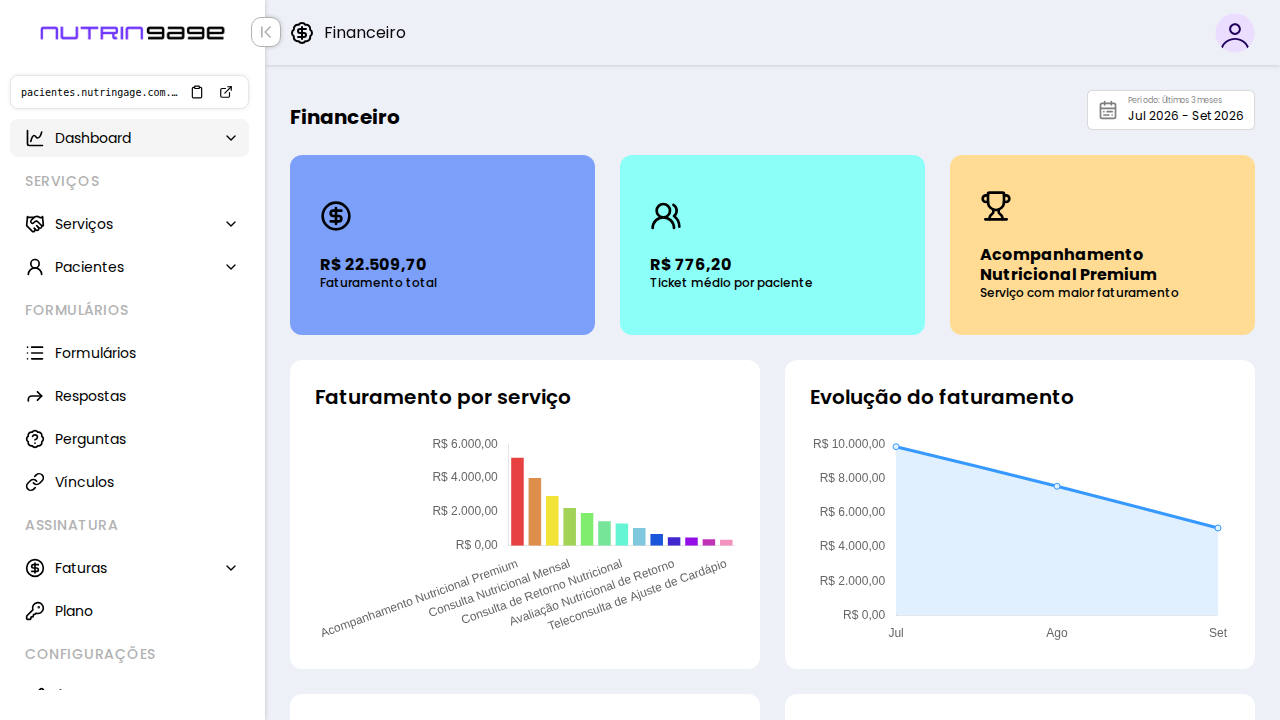Open the Plano subscription page
The width and height of the screenshot is (1280, 720).
[130, 611]
